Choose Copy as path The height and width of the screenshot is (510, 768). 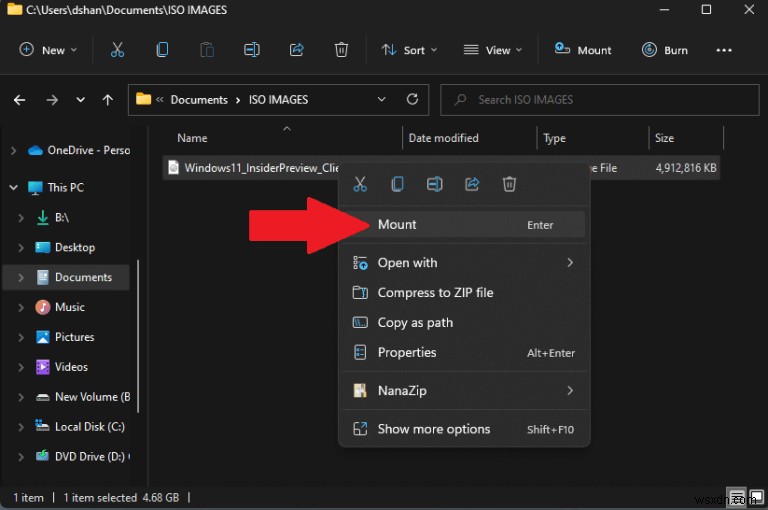[x=464, y=322]
